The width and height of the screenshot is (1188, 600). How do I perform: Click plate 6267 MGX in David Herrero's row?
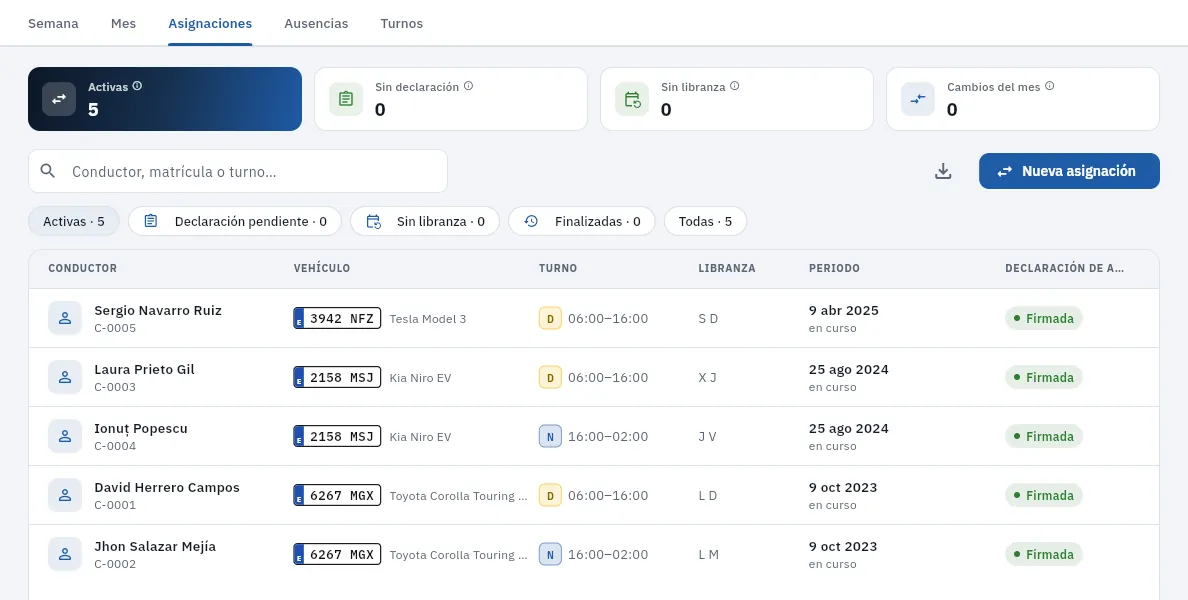point(337,495)
